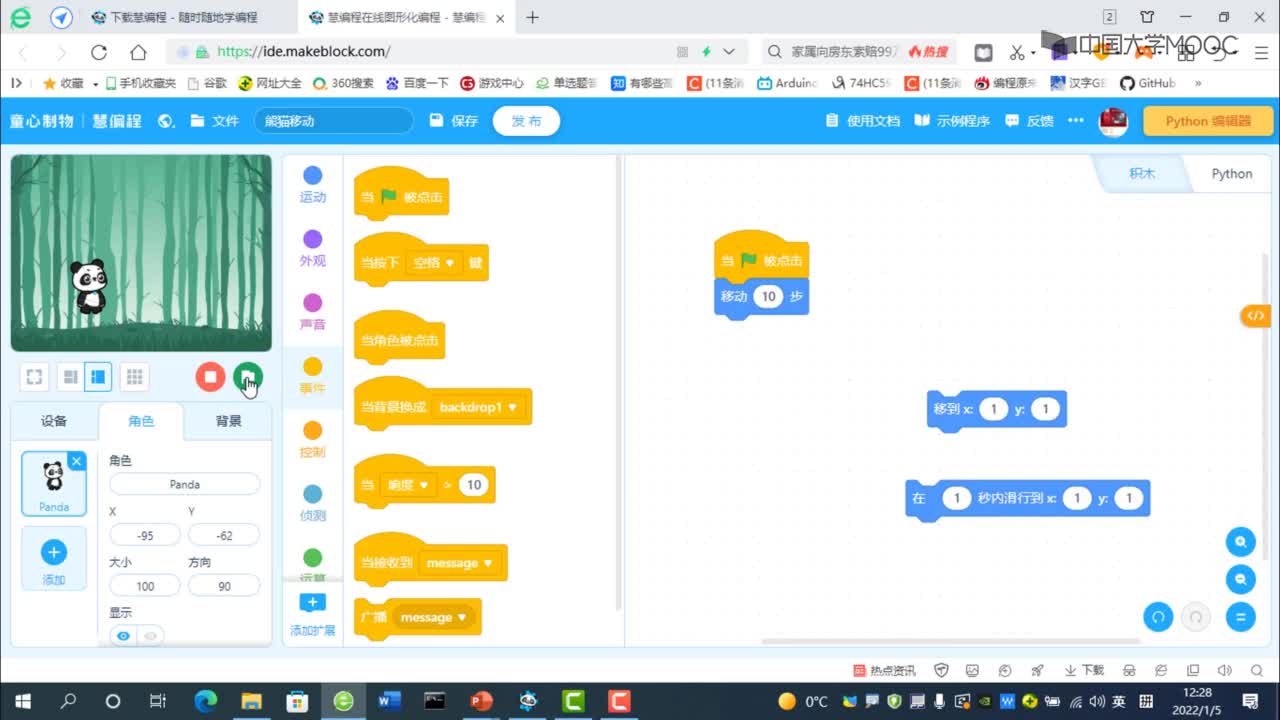Open Word from the taskbar
Image resolution: width=1280 pixels, height=720 pixels.
tap(390, 701)
